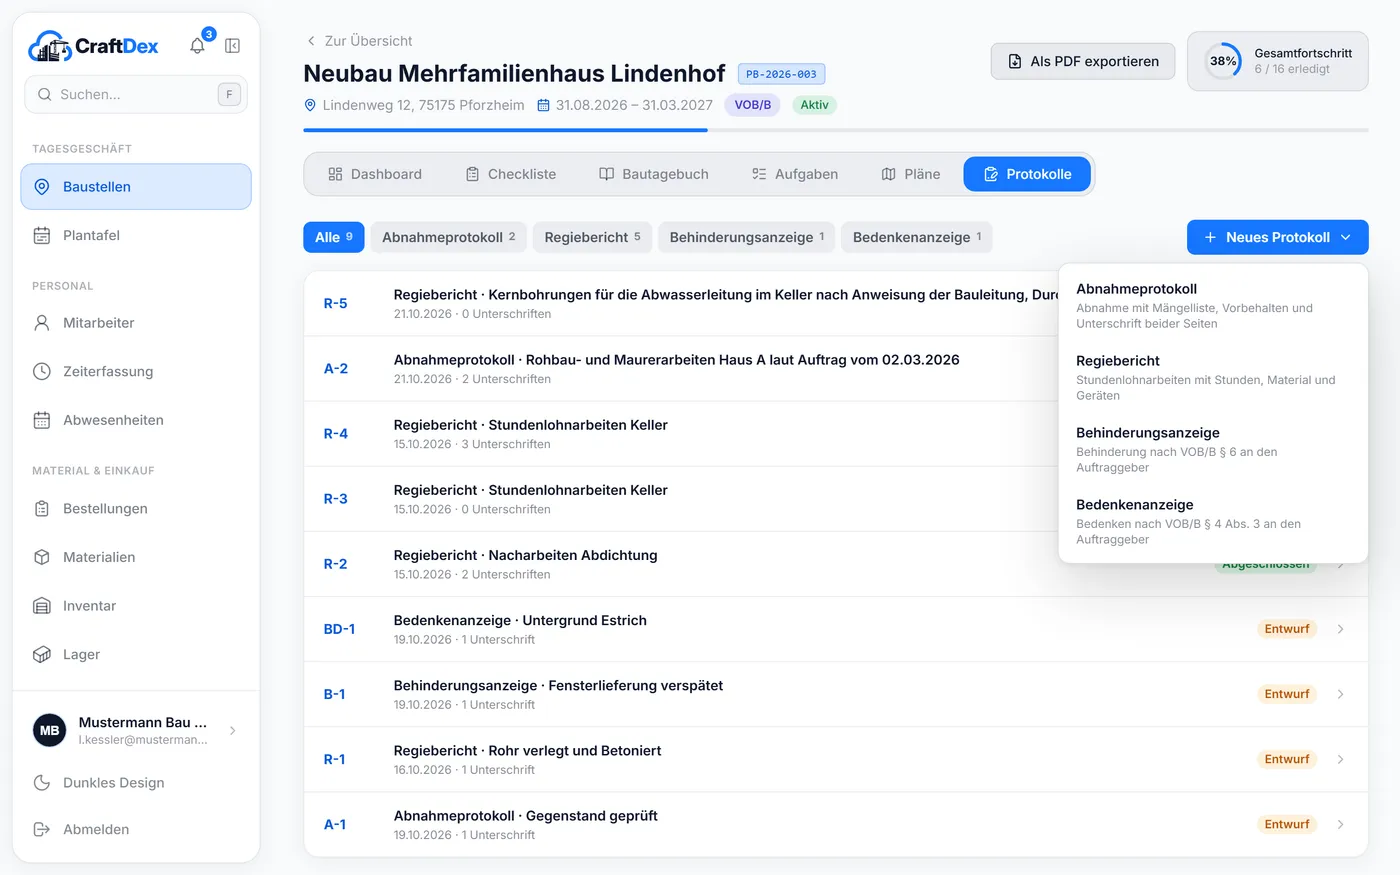The width and height of the screenshot is (1400, 875).
Task: Open R-1 Rohr verlegt row chevron
Action: tap(1341, 759)
